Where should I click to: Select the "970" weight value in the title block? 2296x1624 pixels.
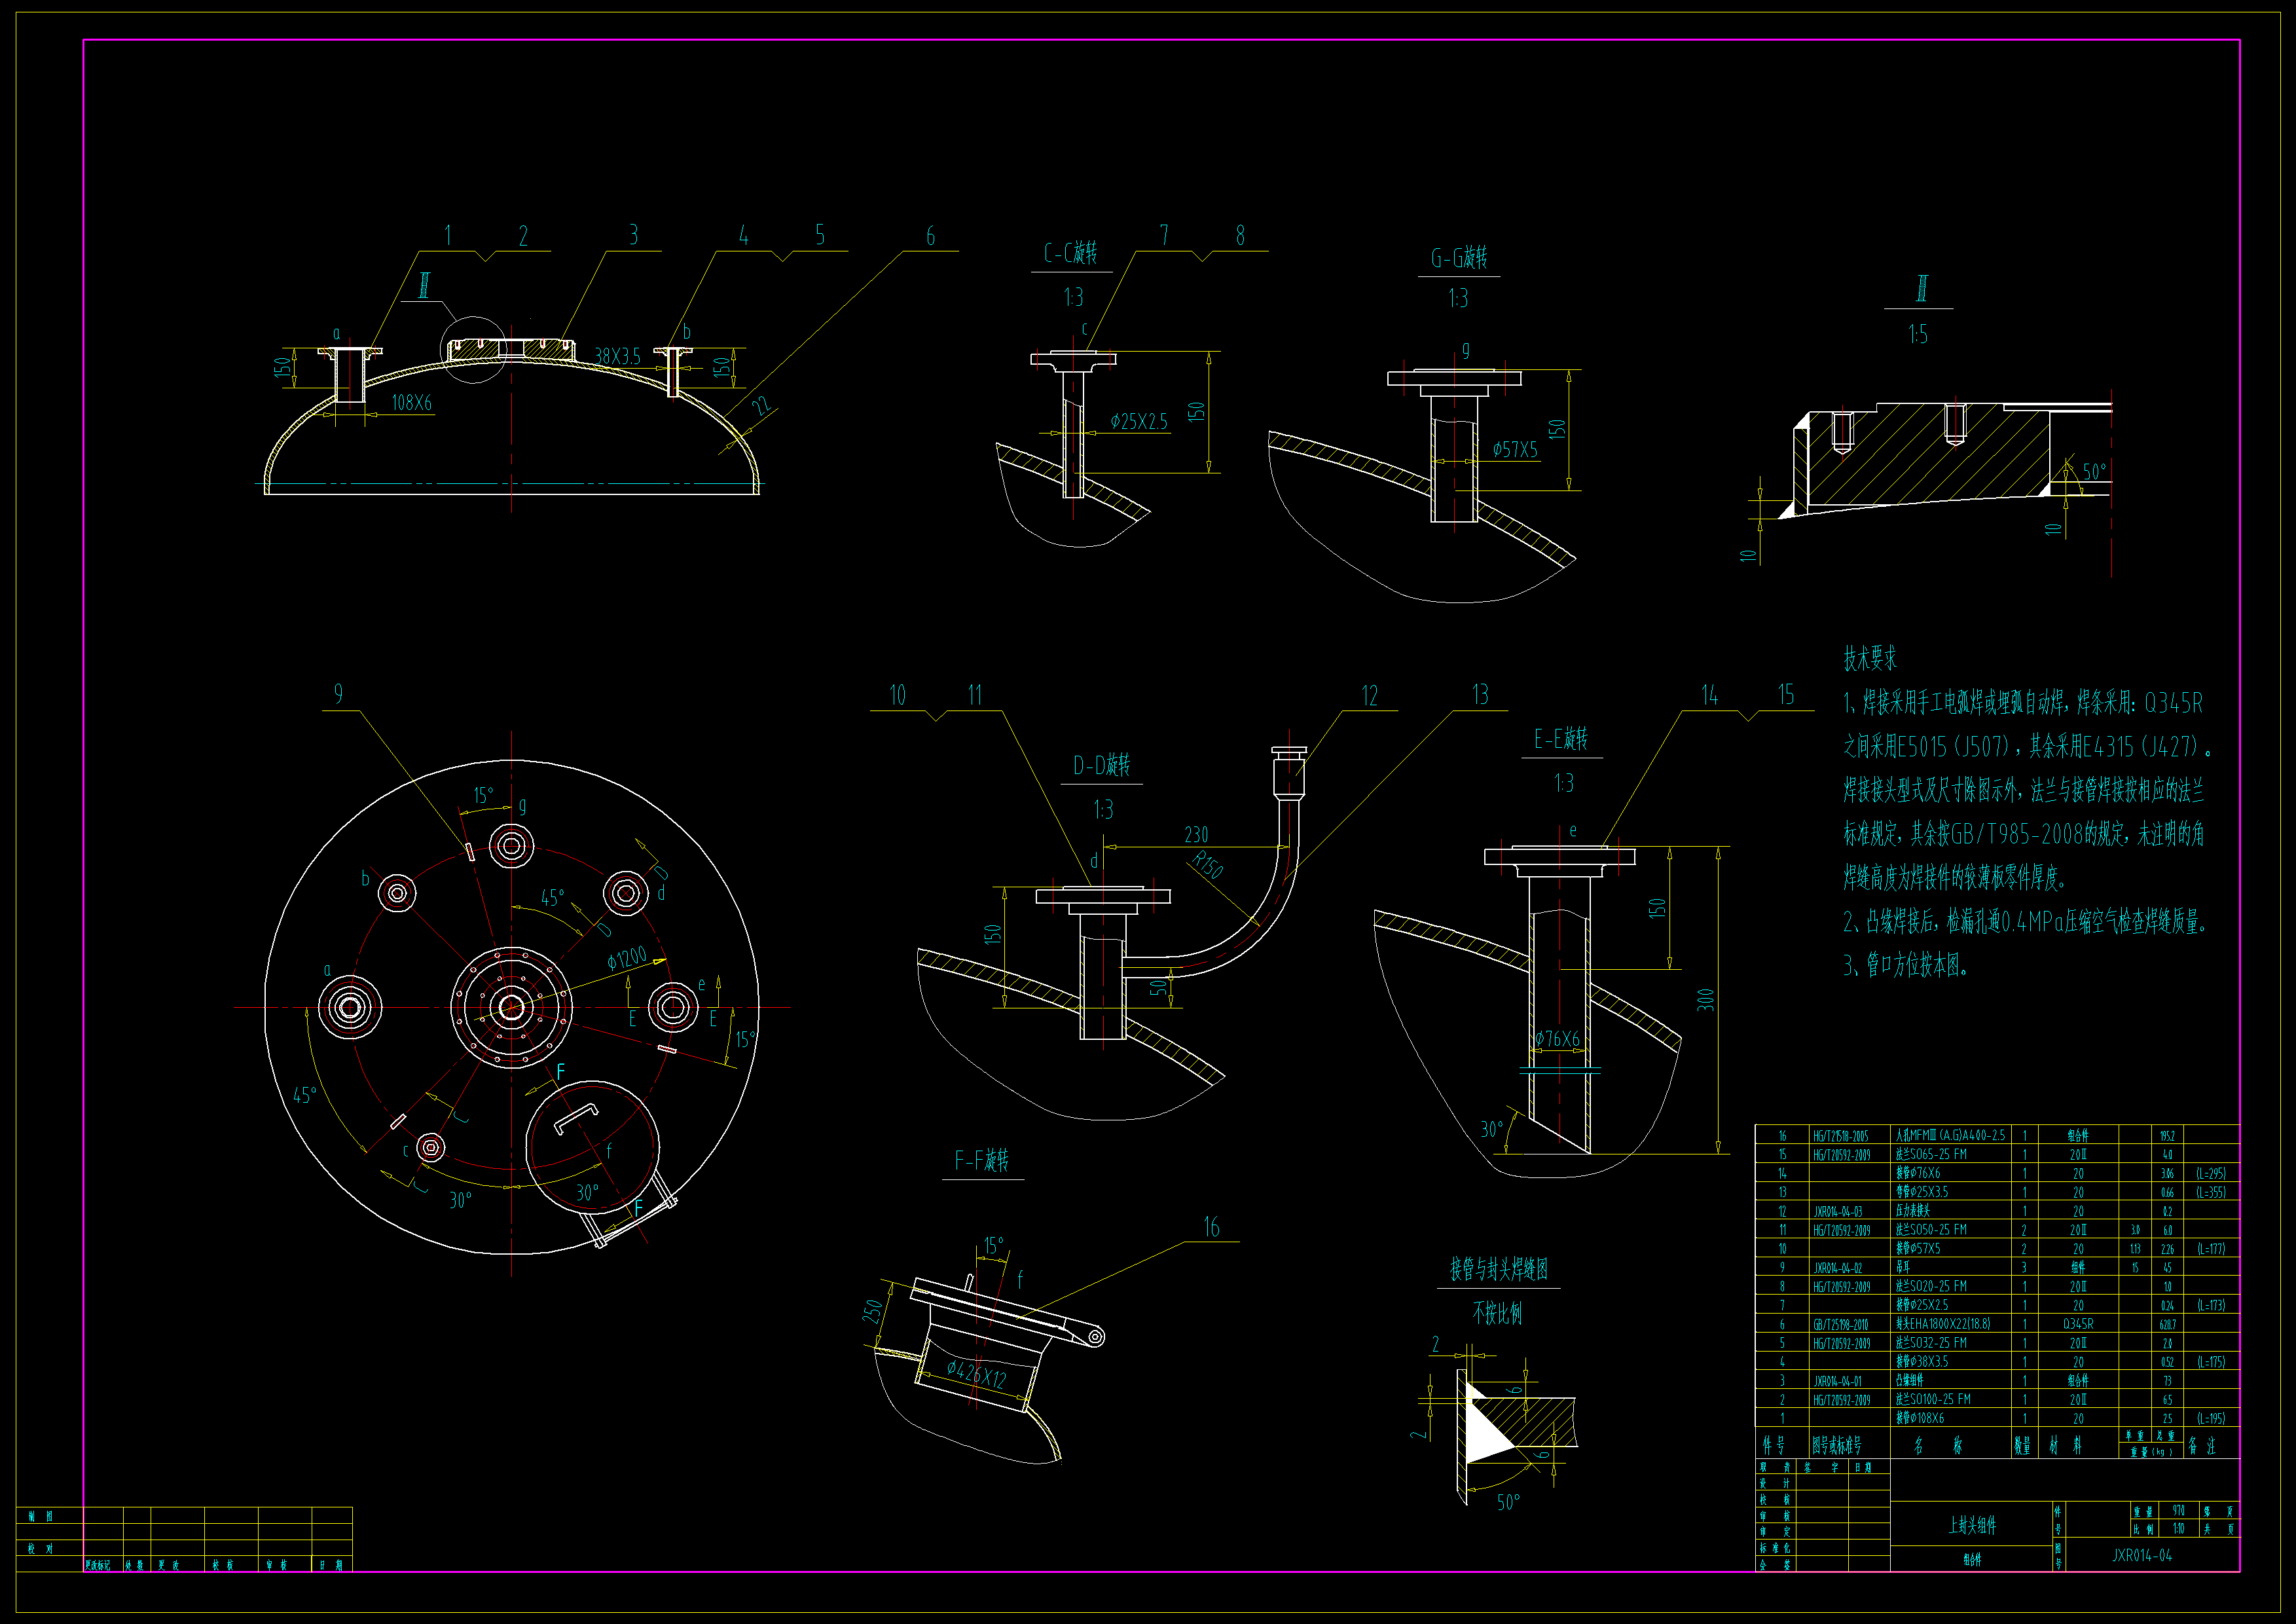(x=2178, y=1510)
